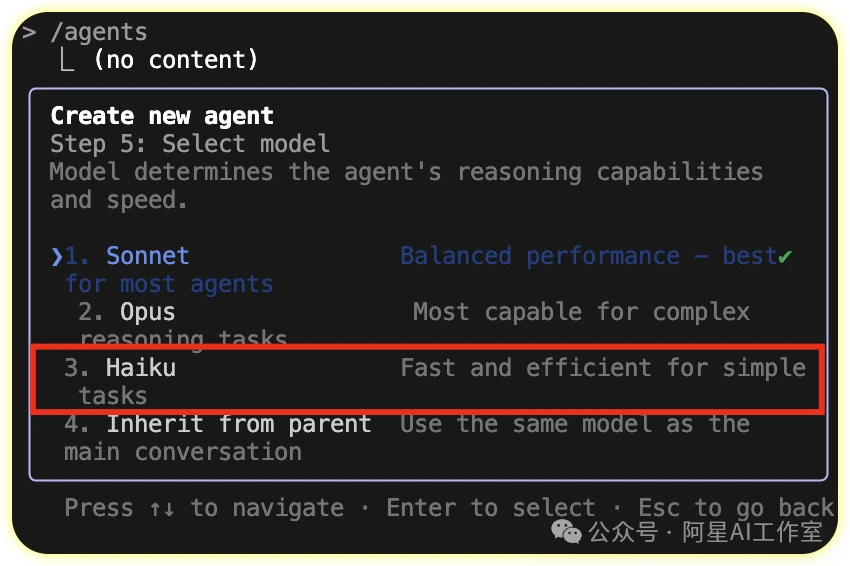Image resolution: width=850 pixels, height=566 pixels.
Task: Select Inherit from parent option
Action: click(238, 424)
